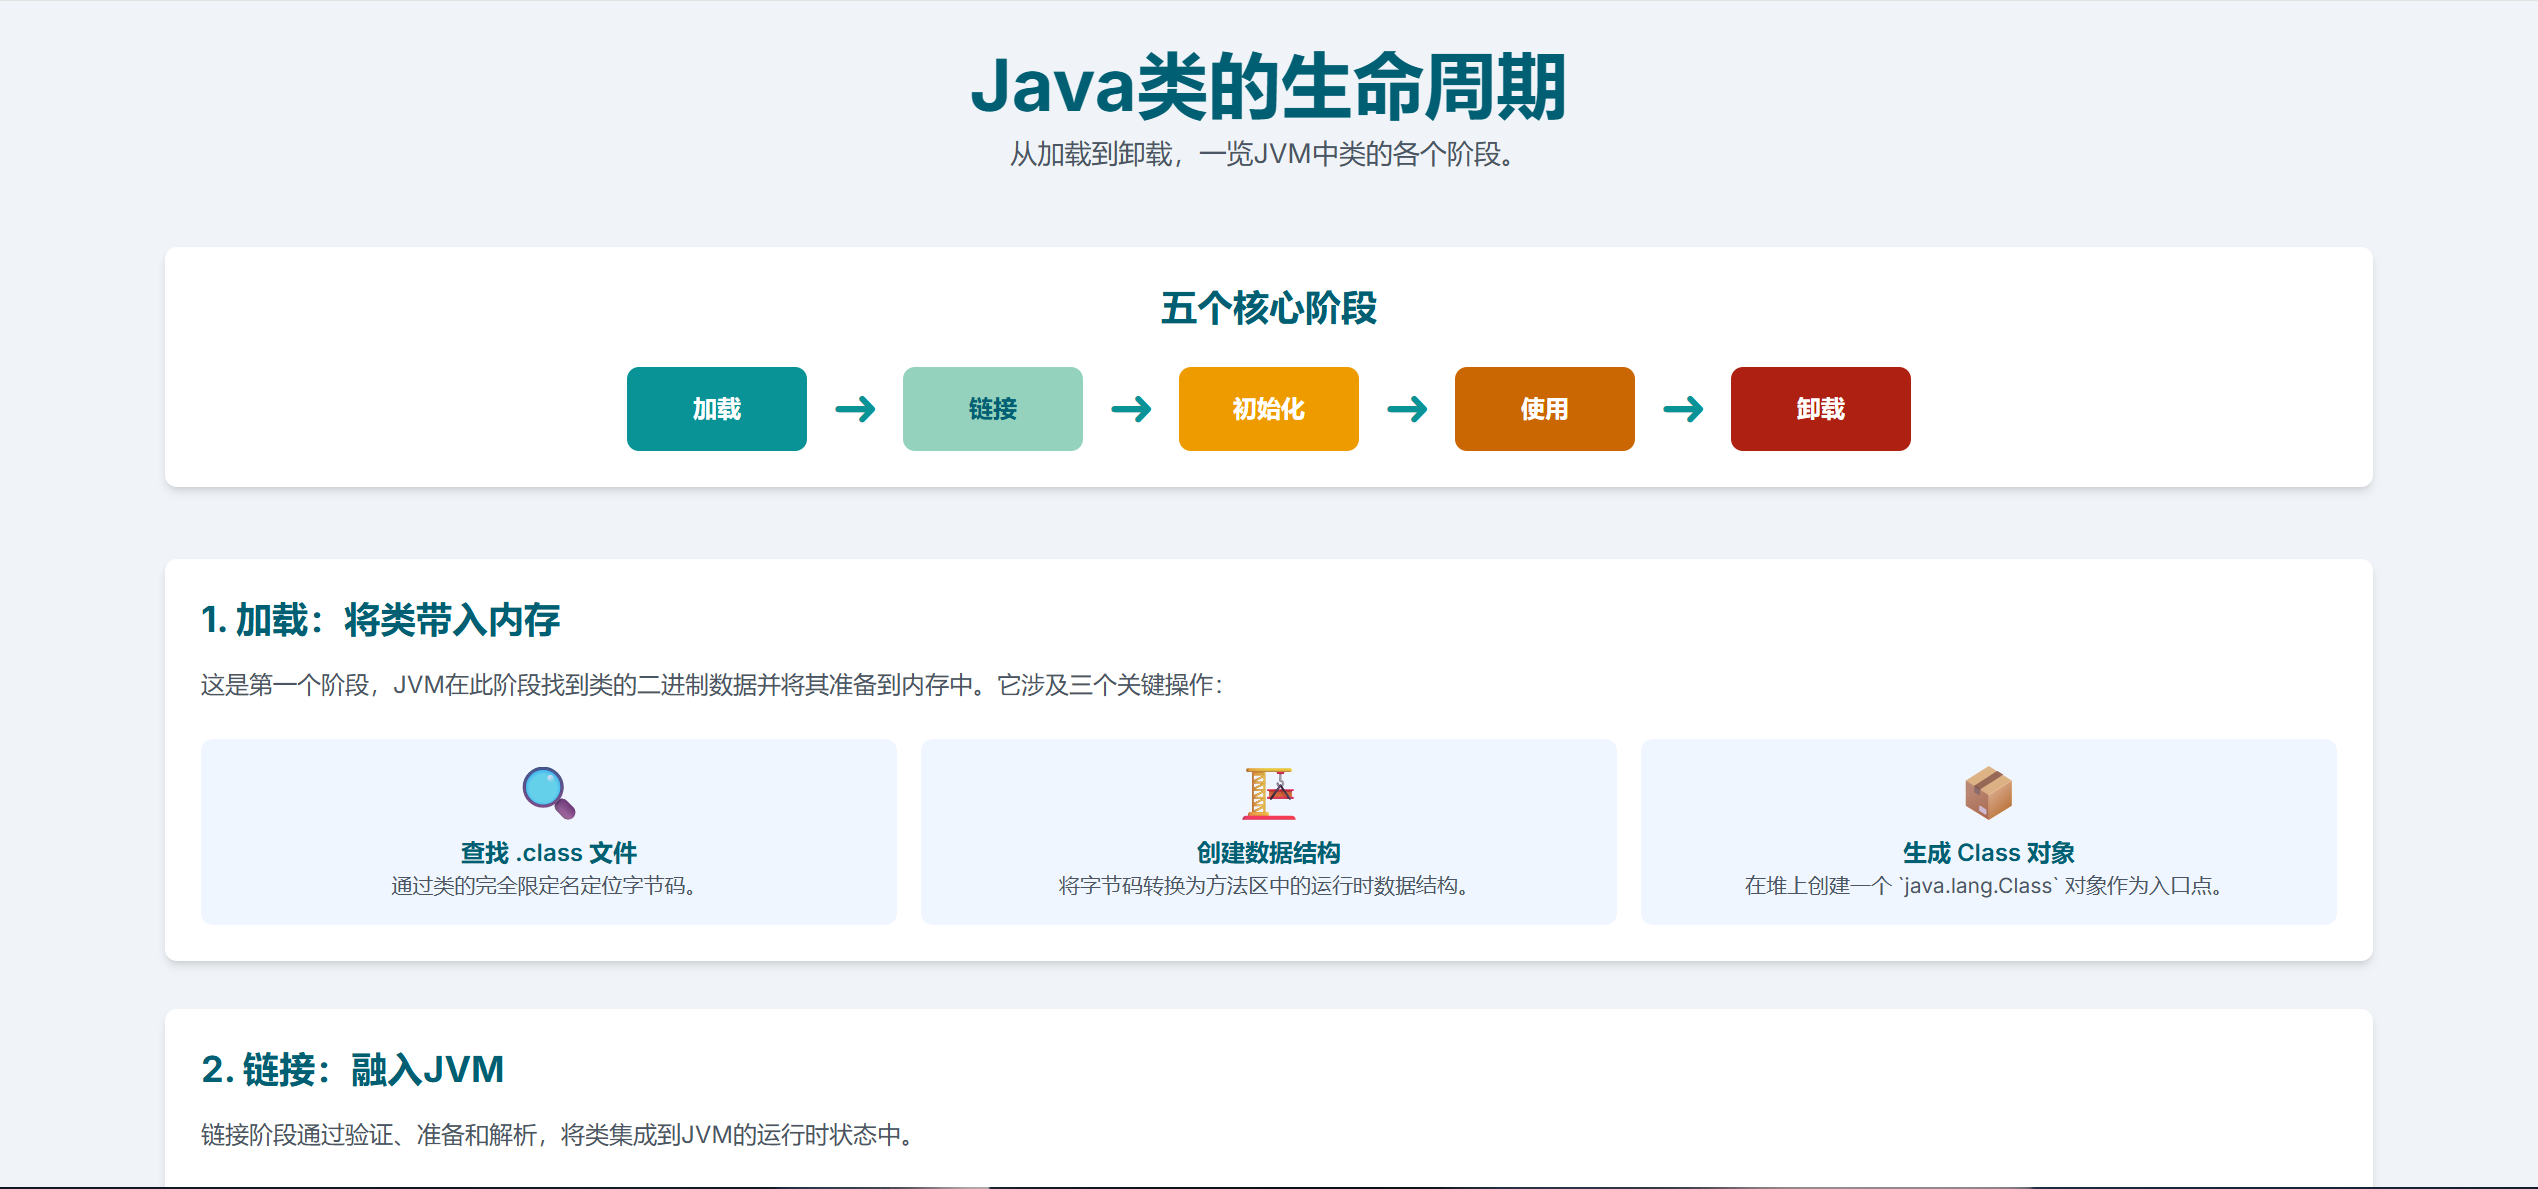This screenshot has height=1189, width=2538.
Task: Select the orange 使用 stage box
Action: [x=1544, y=409]
